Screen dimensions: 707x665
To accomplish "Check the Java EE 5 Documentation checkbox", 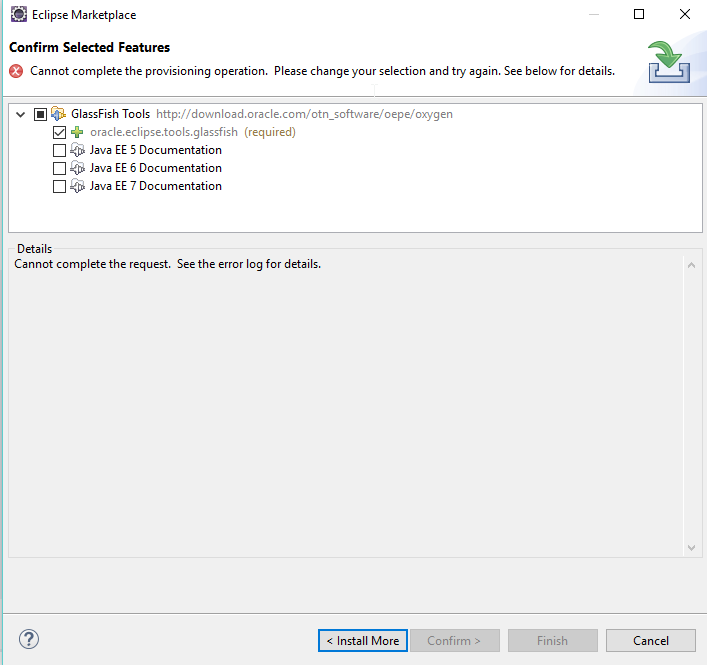I will (60, 150).
